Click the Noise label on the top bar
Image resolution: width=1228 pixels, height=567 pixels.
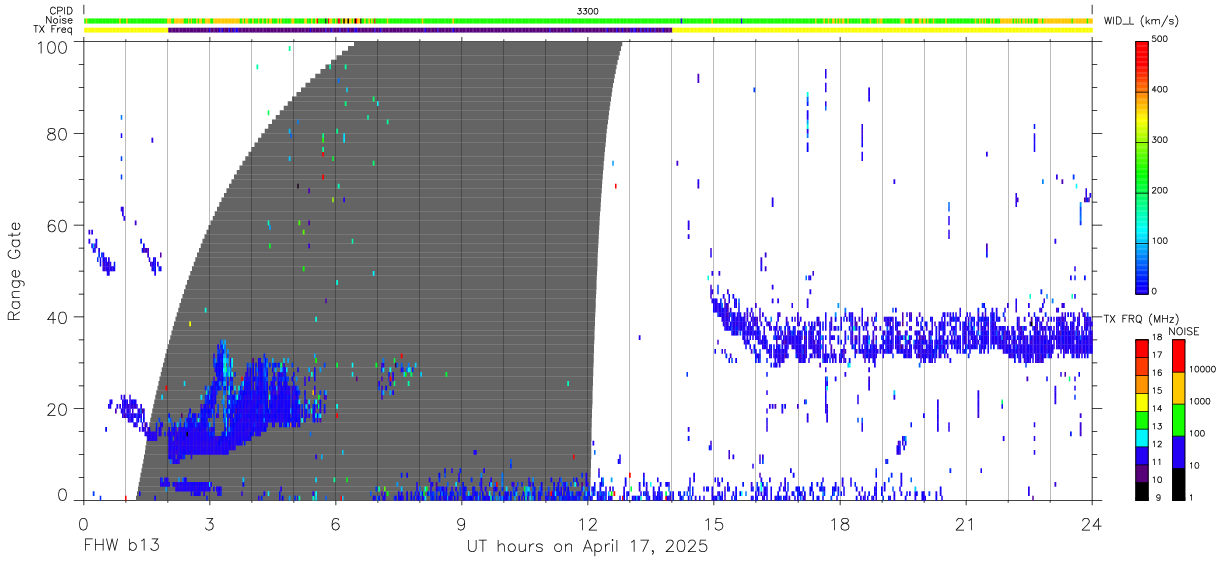click(60, 20)
